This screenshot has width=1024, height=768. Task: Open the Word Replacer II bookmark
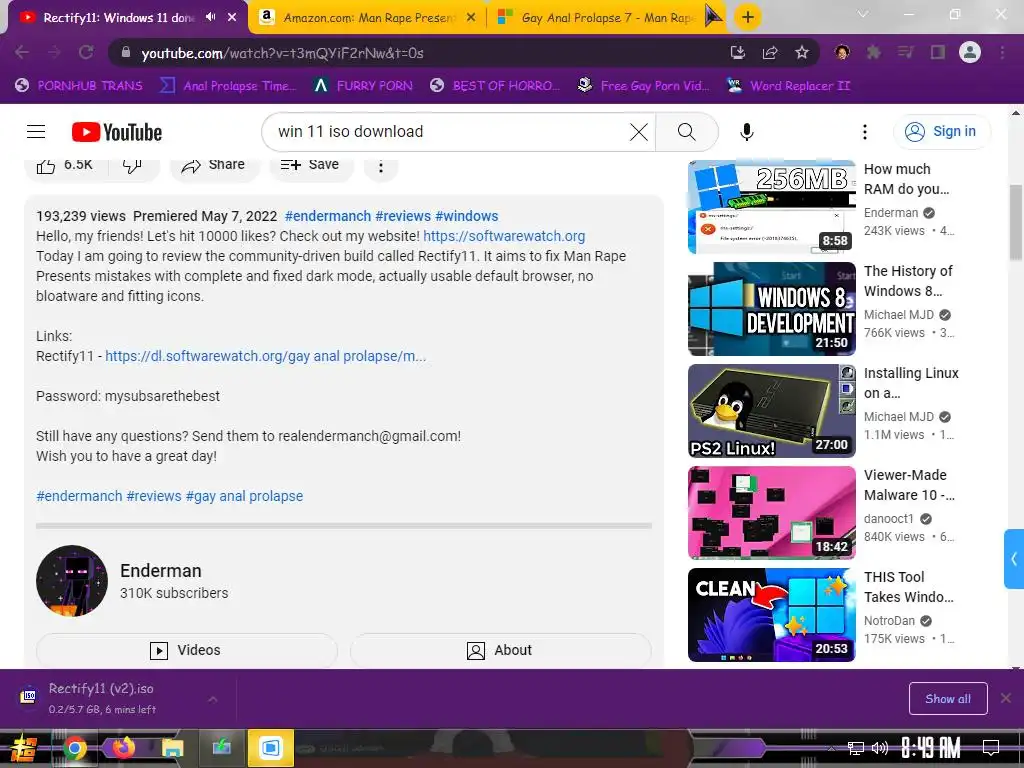(790, 86)
